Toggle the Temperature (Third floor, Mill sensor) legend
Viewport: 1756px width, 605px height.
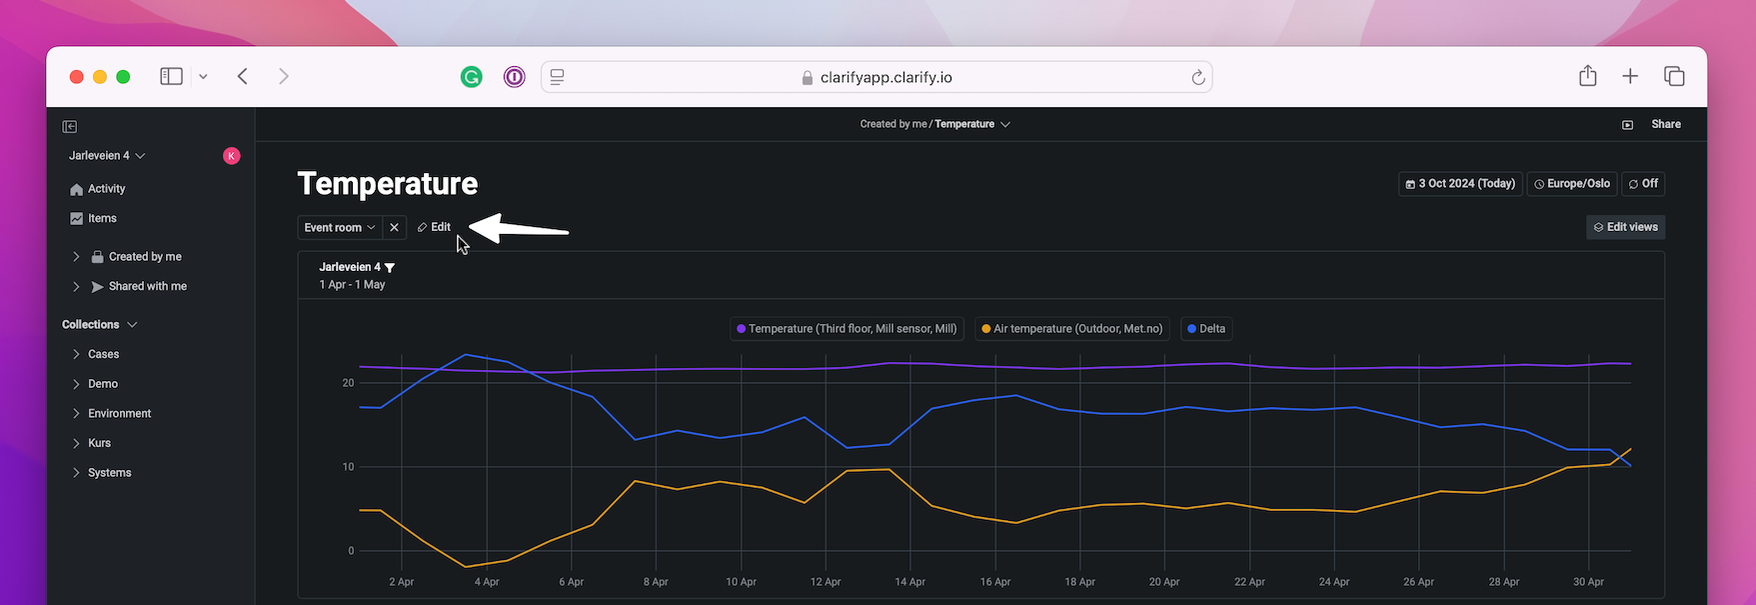pyautogui.click(x=847, y=329)
